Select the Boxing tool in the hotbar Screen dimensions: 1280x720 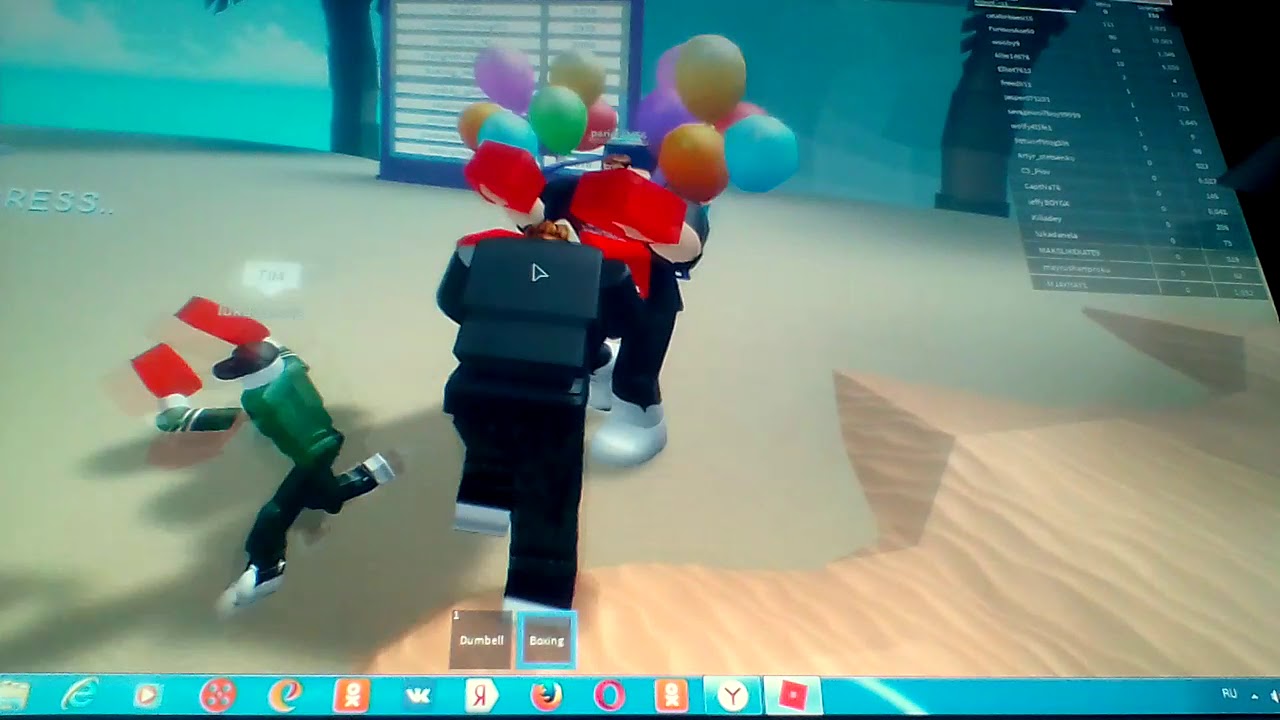(546, 639)
